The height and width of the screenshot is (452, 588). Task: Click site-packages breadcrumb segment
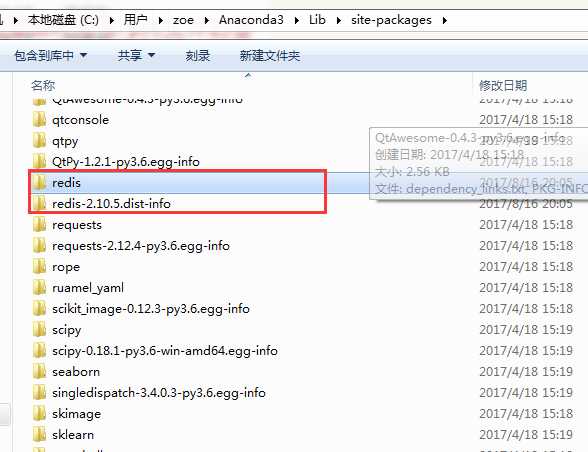(391, 20)
